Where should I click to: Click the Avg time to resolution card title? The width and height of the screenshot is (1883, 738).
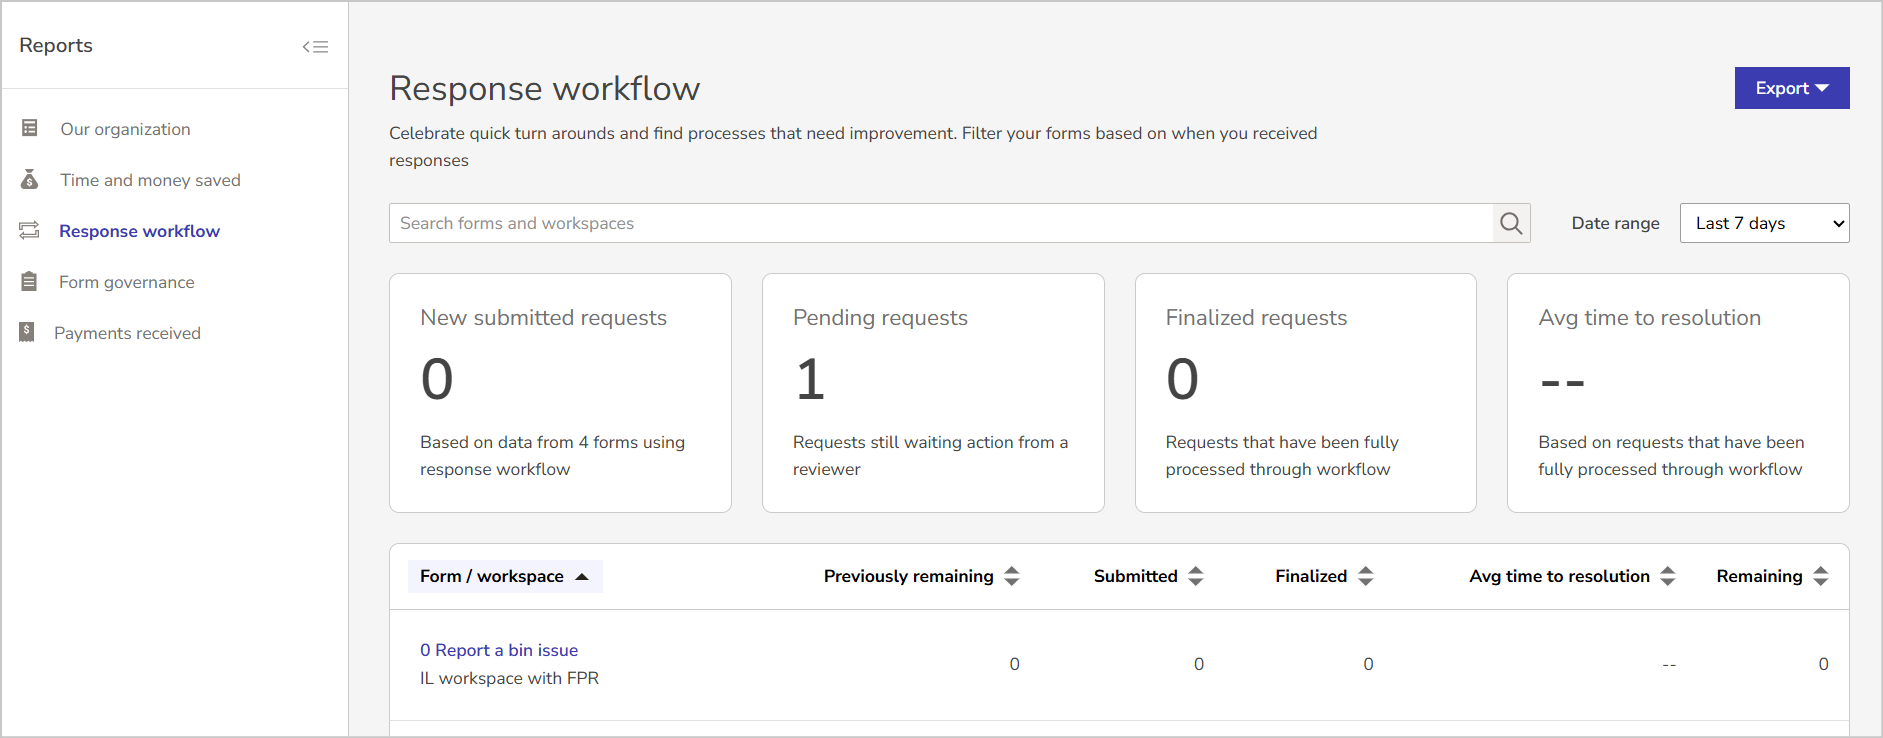click(1650, 318)
